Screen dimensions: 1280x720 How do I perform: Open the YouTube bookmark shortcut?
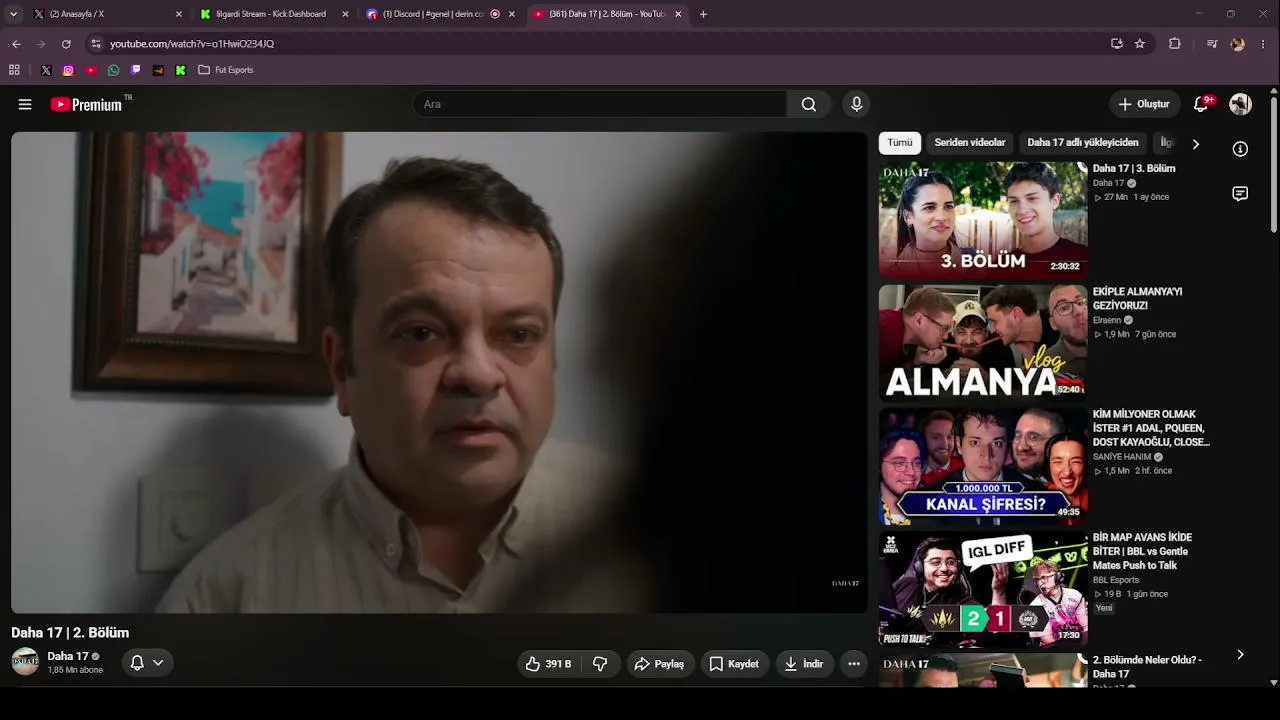click(x=91, y=70)
